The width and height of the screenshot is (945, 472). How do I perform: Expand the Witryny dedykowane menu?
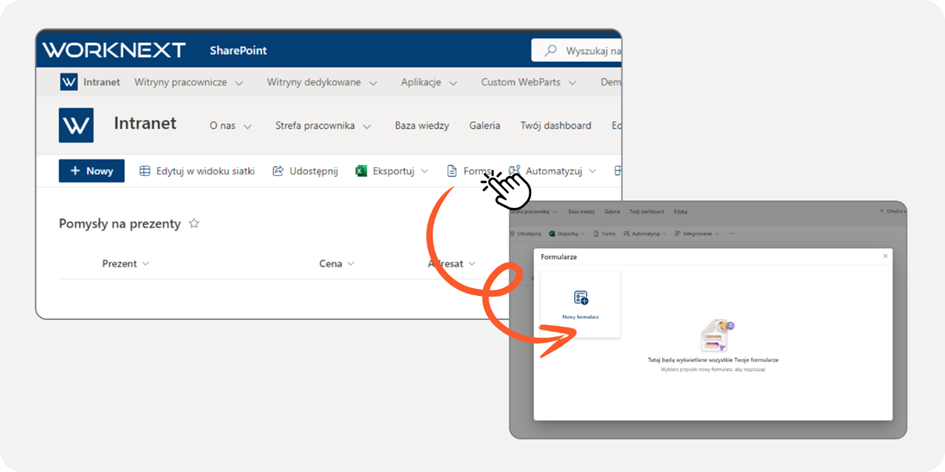[x=373, y=83]
